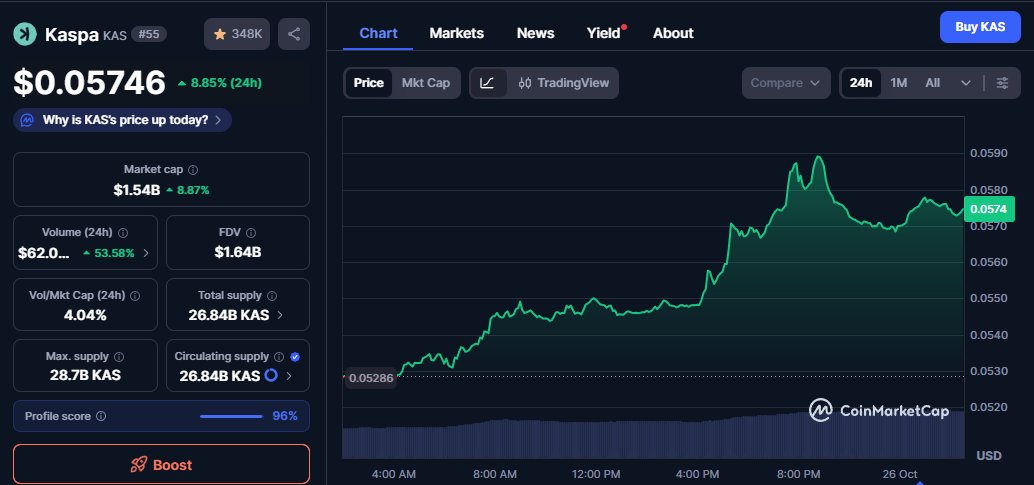Image resolution: width=1034 pixels, height=485 pixels.
Task: Select the Mkt Cap chart toggle
Action: click(x=426, y=83)
